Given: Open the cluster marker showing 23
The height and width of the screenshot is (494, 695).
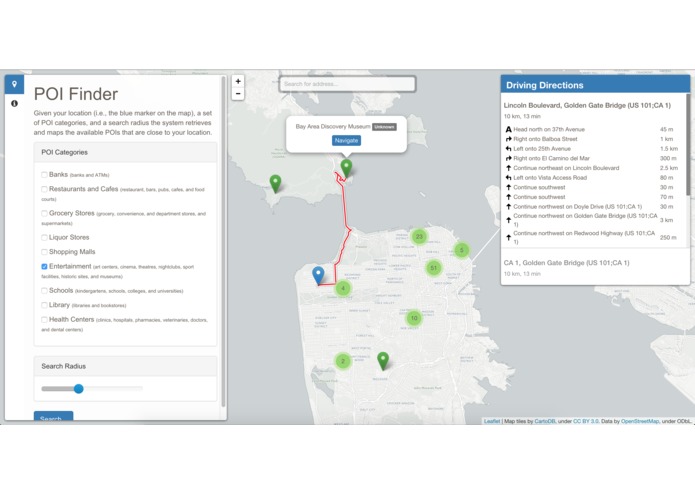Looking at the screenshot, I should pos(419,236).
